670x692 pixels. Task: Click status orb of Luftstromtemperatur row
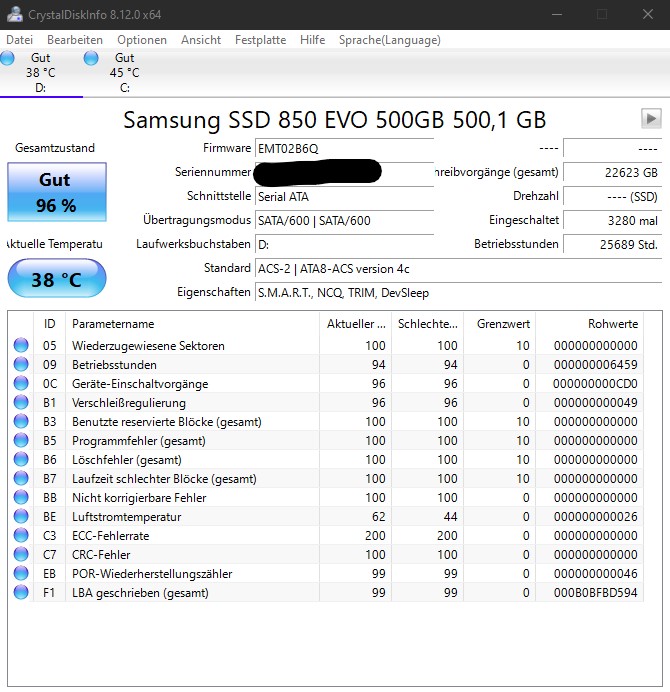[x=21, y=516]
